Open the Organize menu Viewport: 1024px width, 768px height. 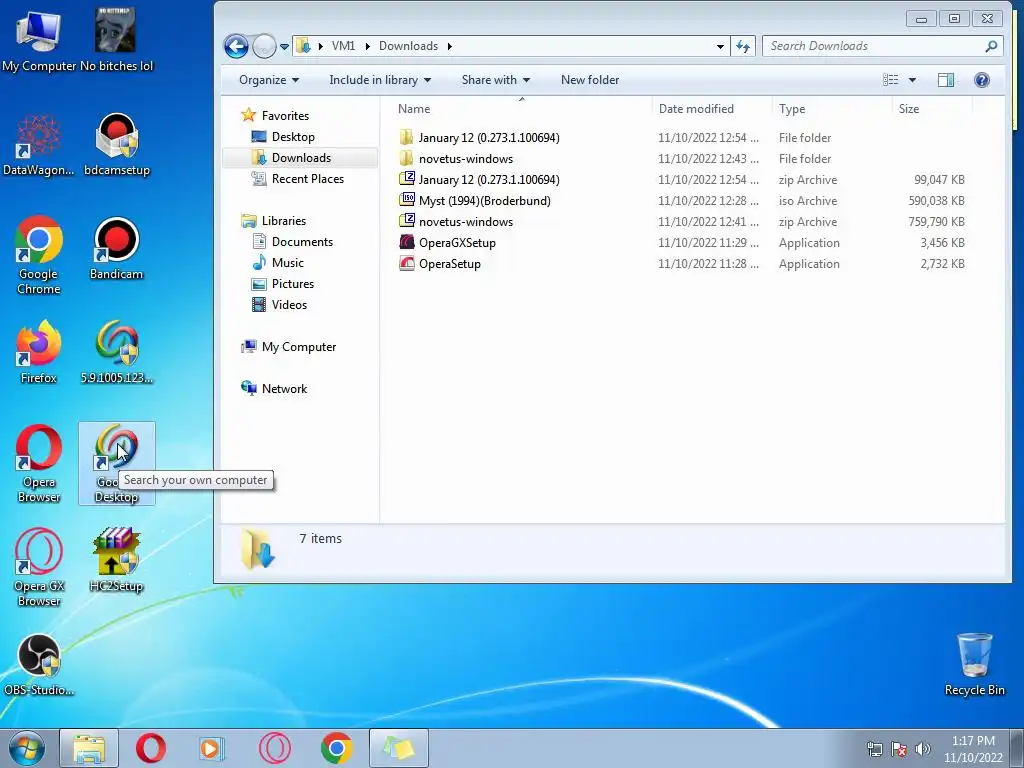coord(269,80)
